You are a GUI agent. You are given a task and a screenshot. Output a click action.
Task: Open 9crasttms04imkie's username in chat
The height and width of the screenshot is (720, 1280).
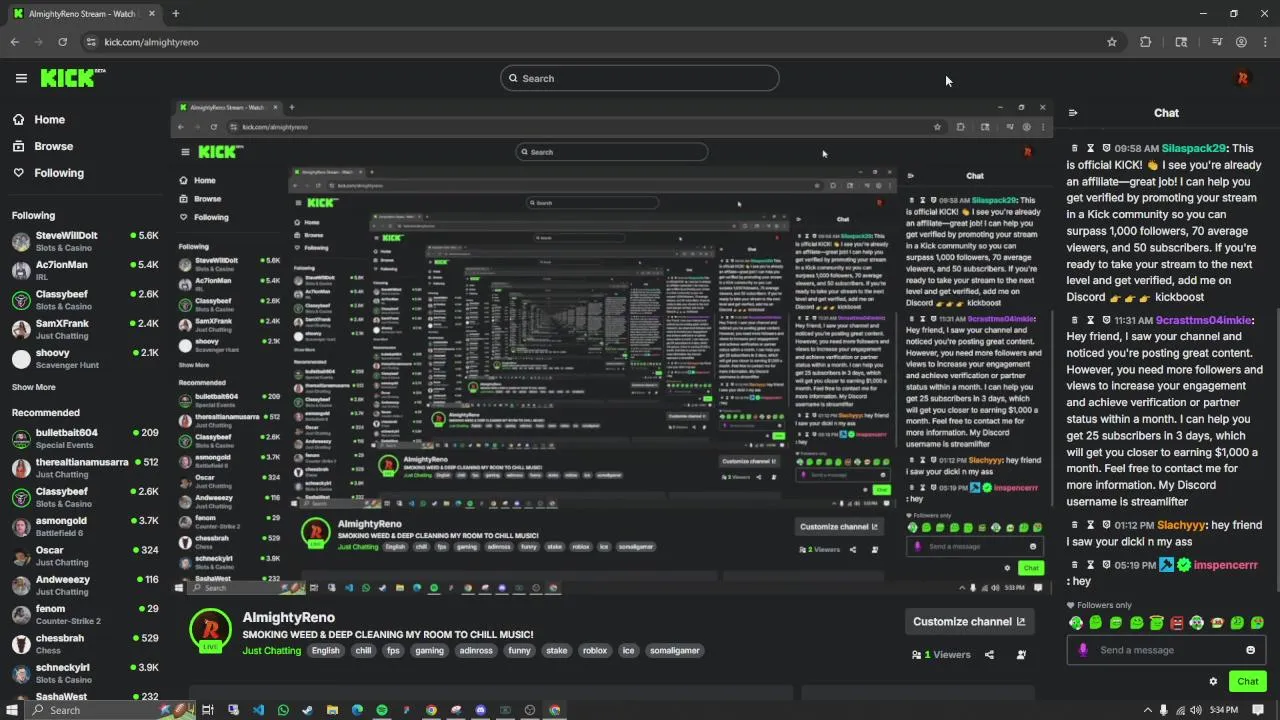pos(1203,320)
